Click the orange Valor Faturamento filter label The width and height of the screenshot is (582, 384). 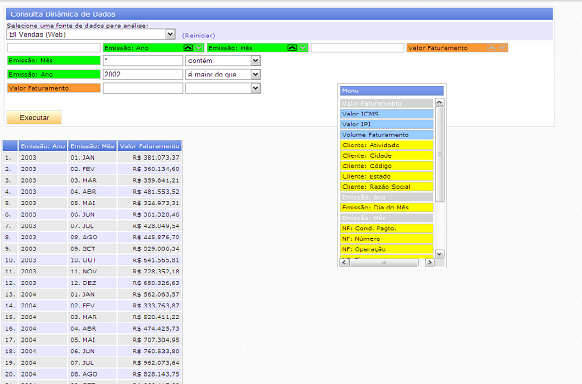point(54,88)
